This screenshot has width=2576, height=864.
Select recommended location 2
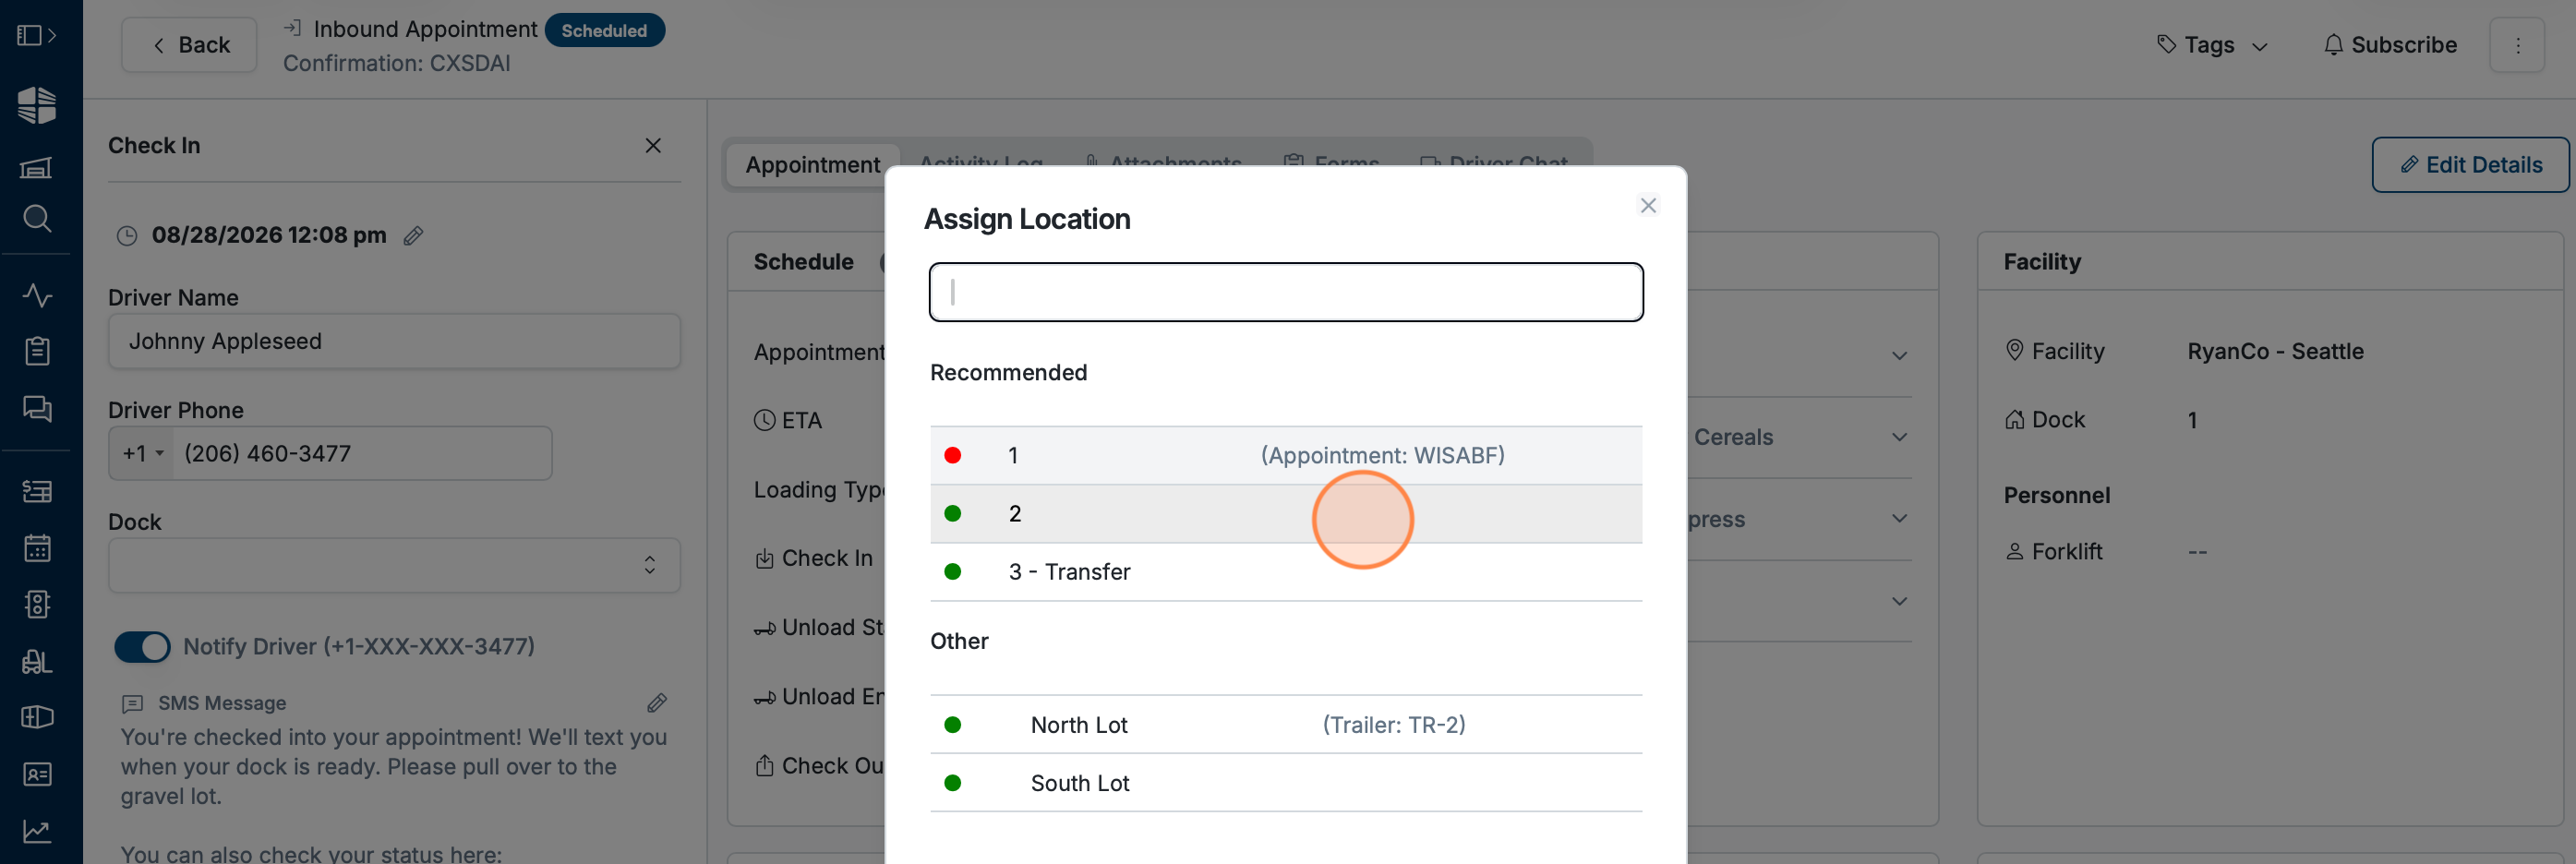click(1286, 514)
